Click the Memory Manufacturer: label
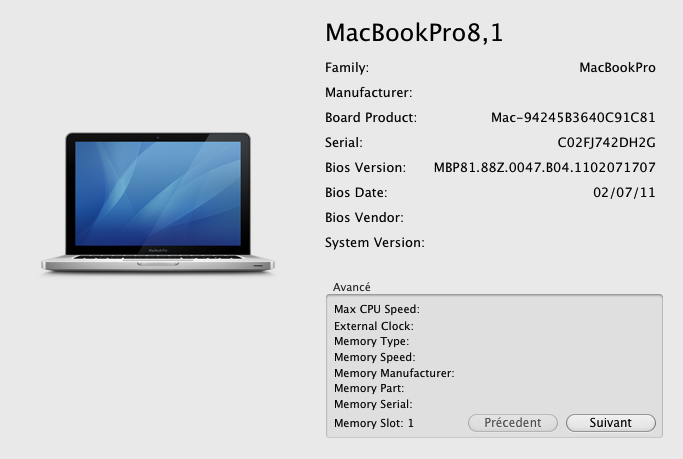Screen dimensions: 683x459 [x=394, y=373]
